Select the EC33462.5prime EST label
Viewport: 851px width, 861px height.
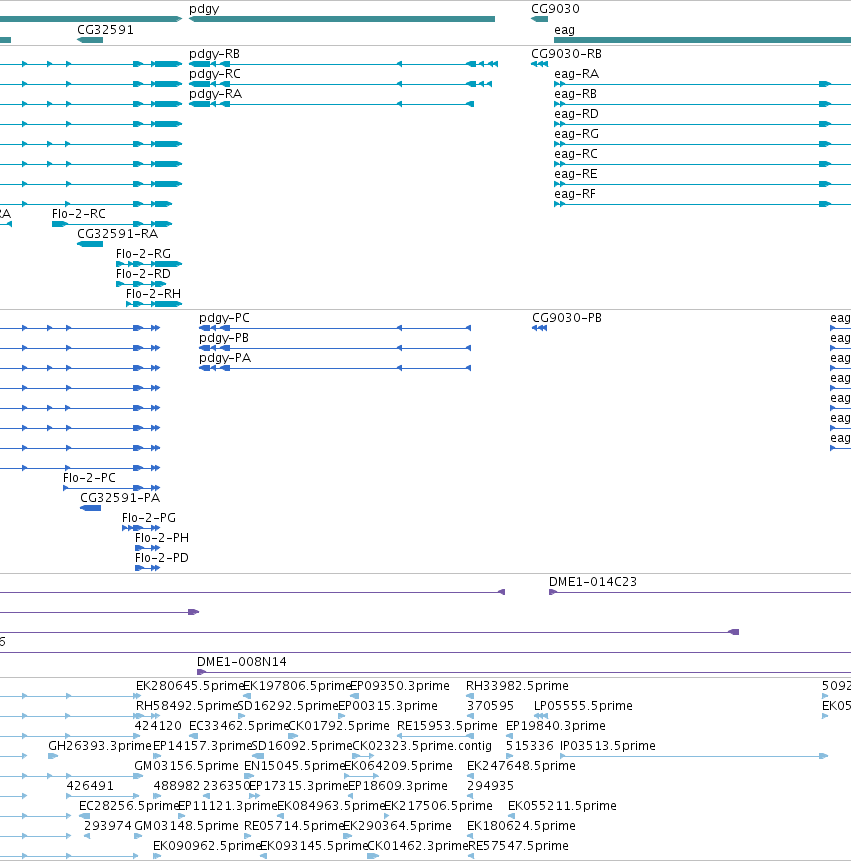tap(239, 726)
